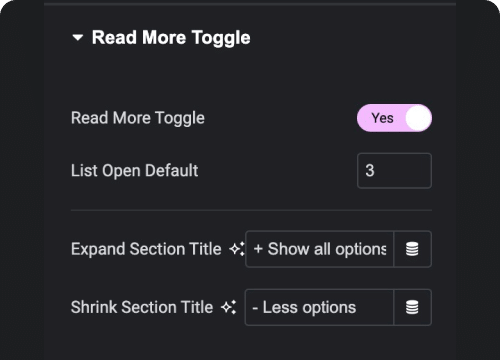Image resolution: width=500 pixels, height=360 pixels.
Task: Open AI sparkle beside Shrink Section Title
Action: pyautogui.click(x=229, y=307)
